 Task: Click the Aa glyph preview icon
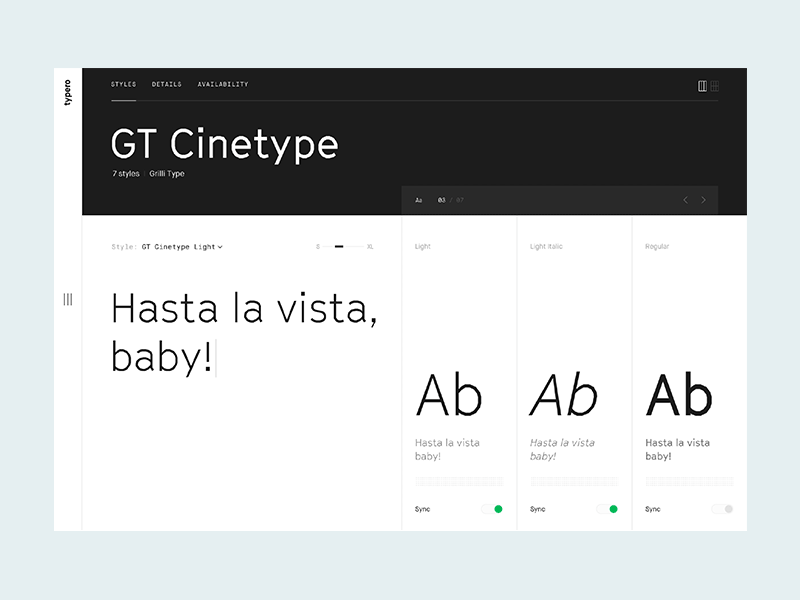(x=418, y=200)
